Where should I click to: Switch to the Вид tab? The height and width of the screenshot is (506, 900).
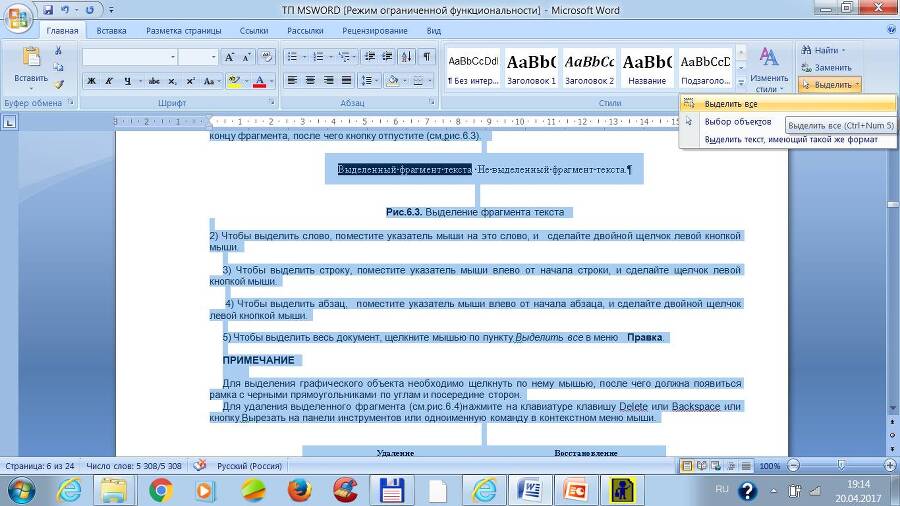point(433,31)
